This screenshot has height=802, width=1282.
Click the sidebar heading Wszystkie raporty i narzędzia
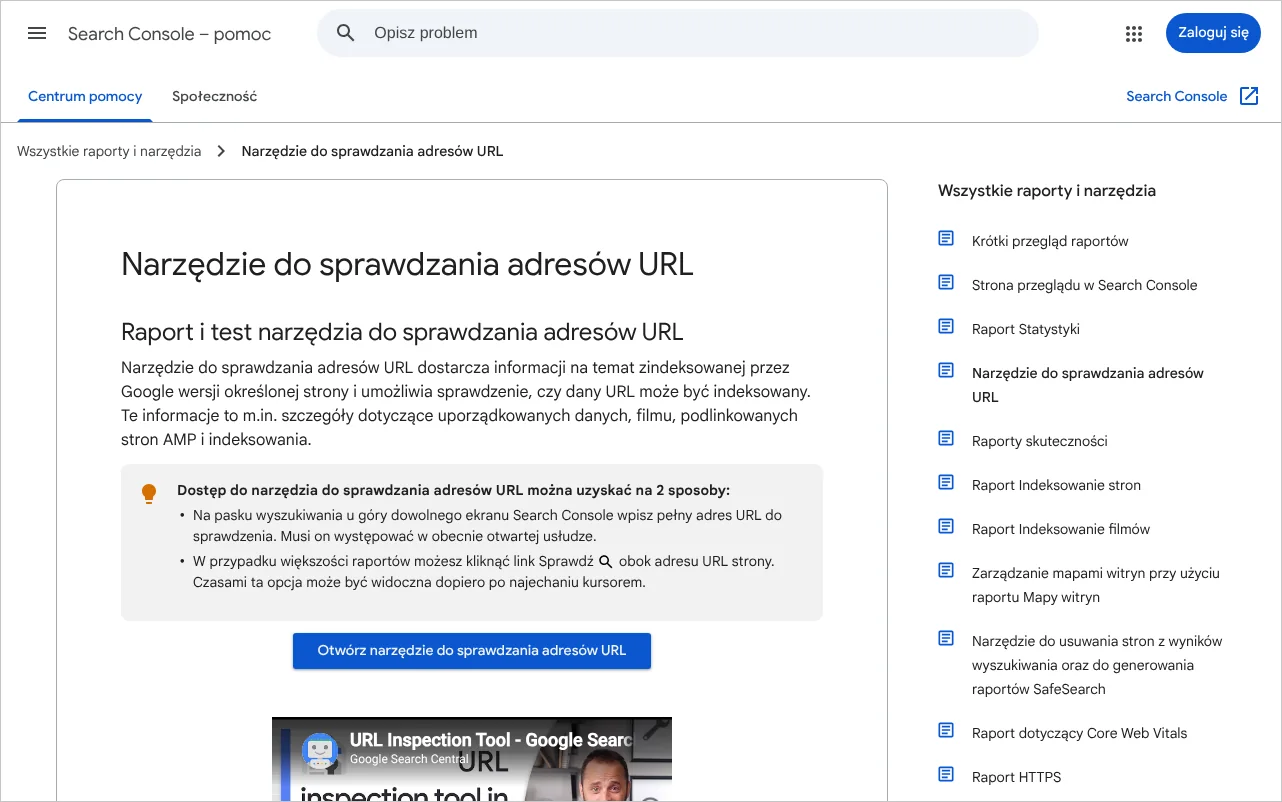coord(1047,191)
